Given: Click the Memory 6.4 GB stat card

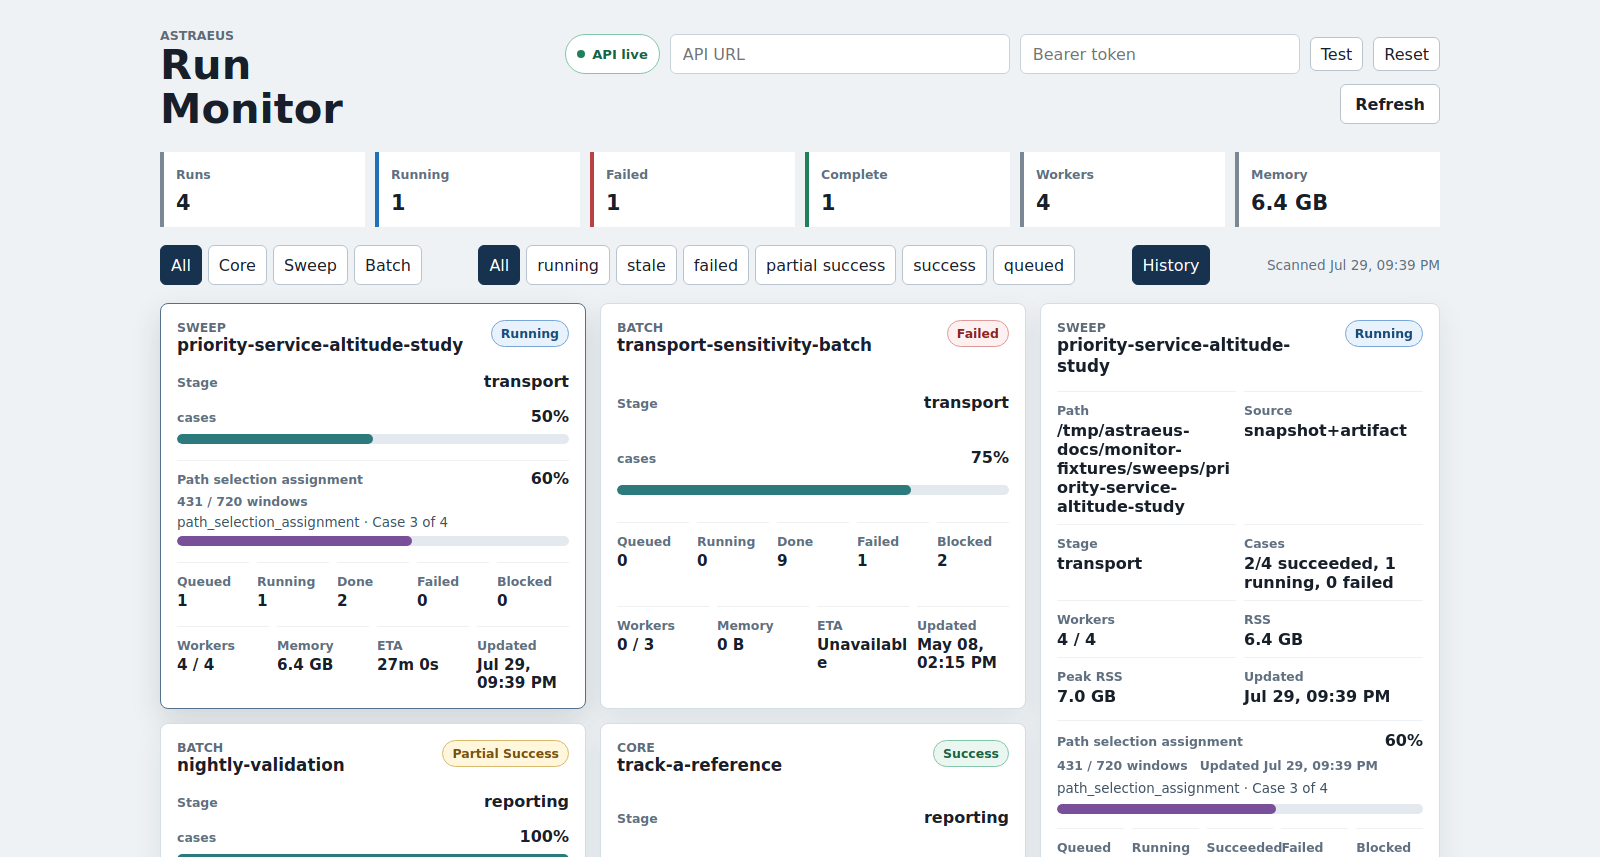Looking at the screenshot, I should [x=1338, y=189].
